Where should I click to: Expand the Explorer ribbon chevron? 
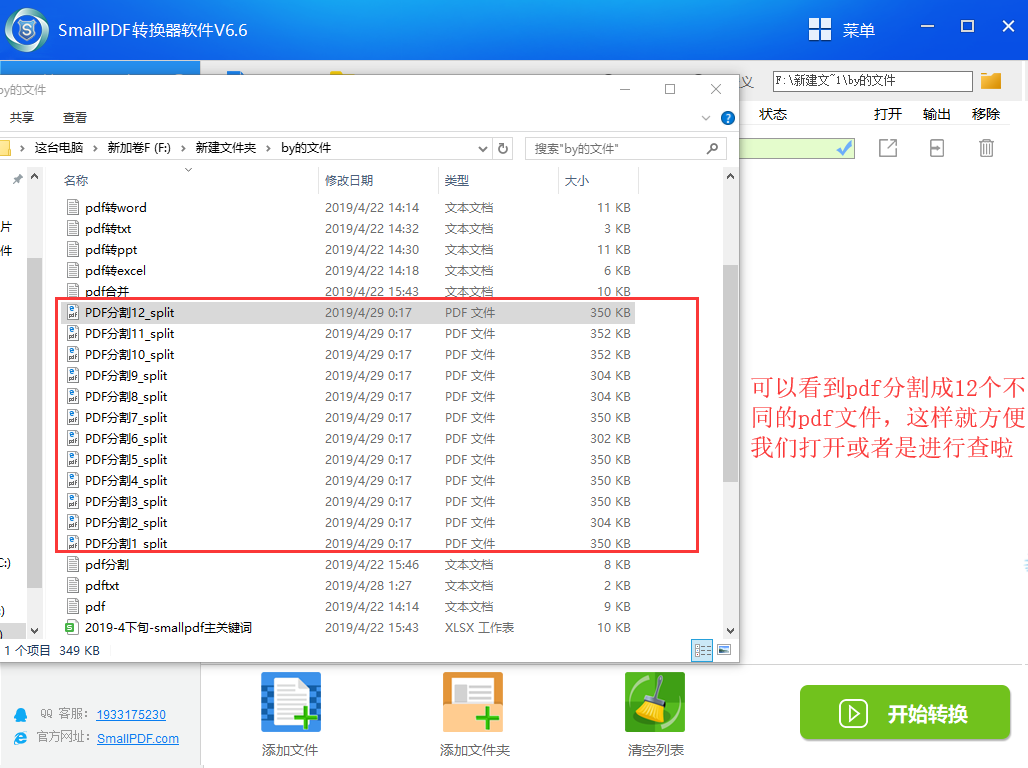705,119
